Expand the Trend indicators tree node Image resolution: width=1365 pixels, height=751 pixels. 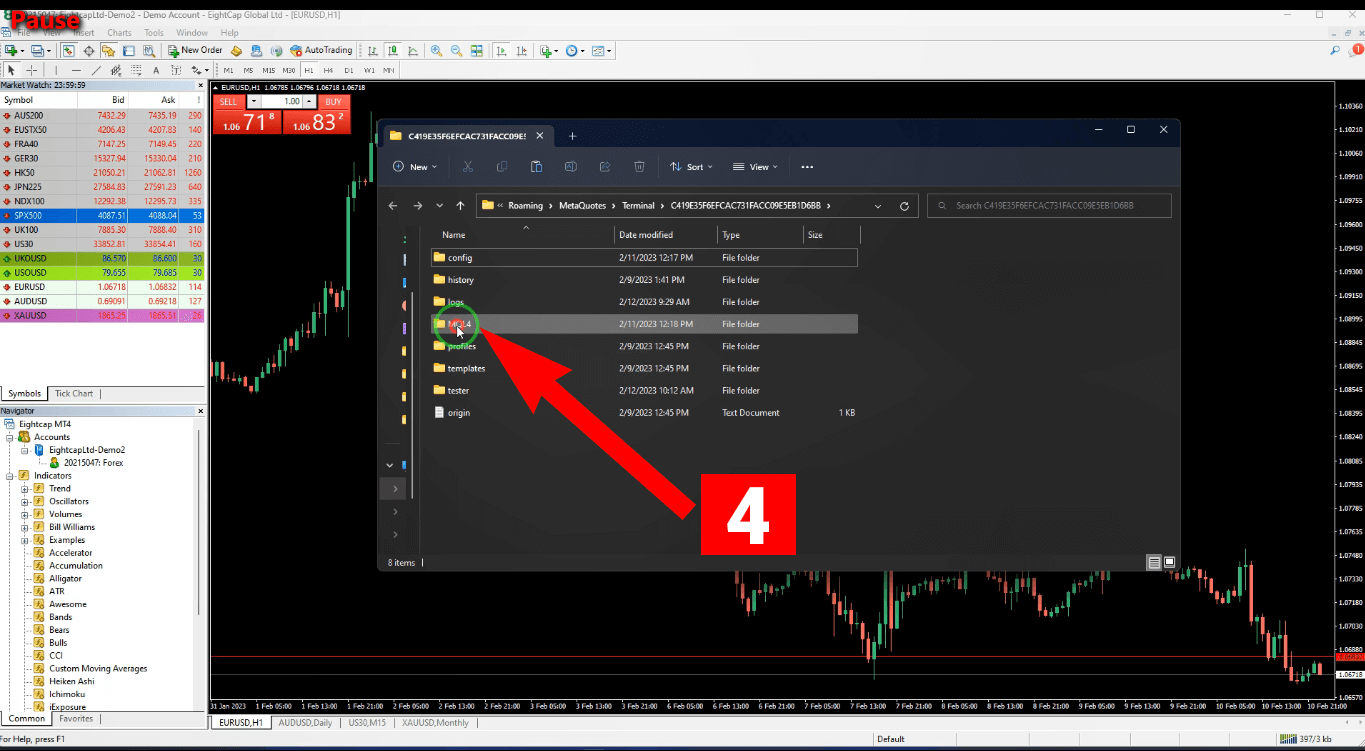pos(25,489)
